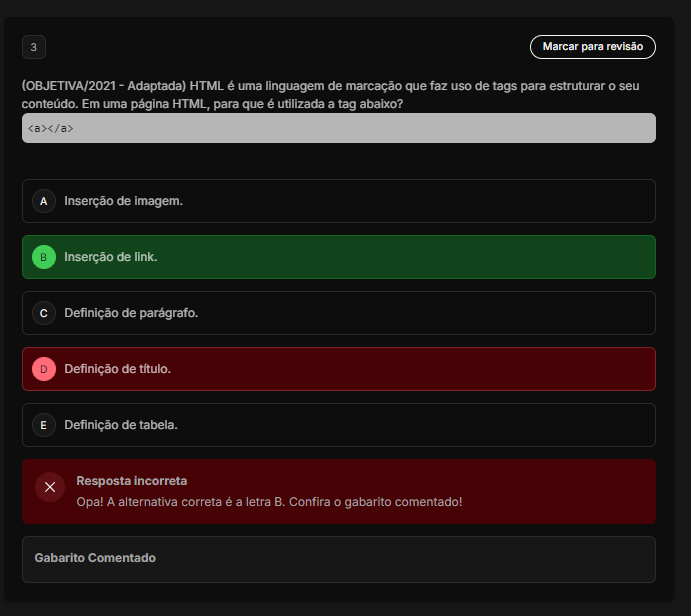Pick the answer text Definição de título
This screenshot has width=691, height=616.
click(x=117, y=369)
